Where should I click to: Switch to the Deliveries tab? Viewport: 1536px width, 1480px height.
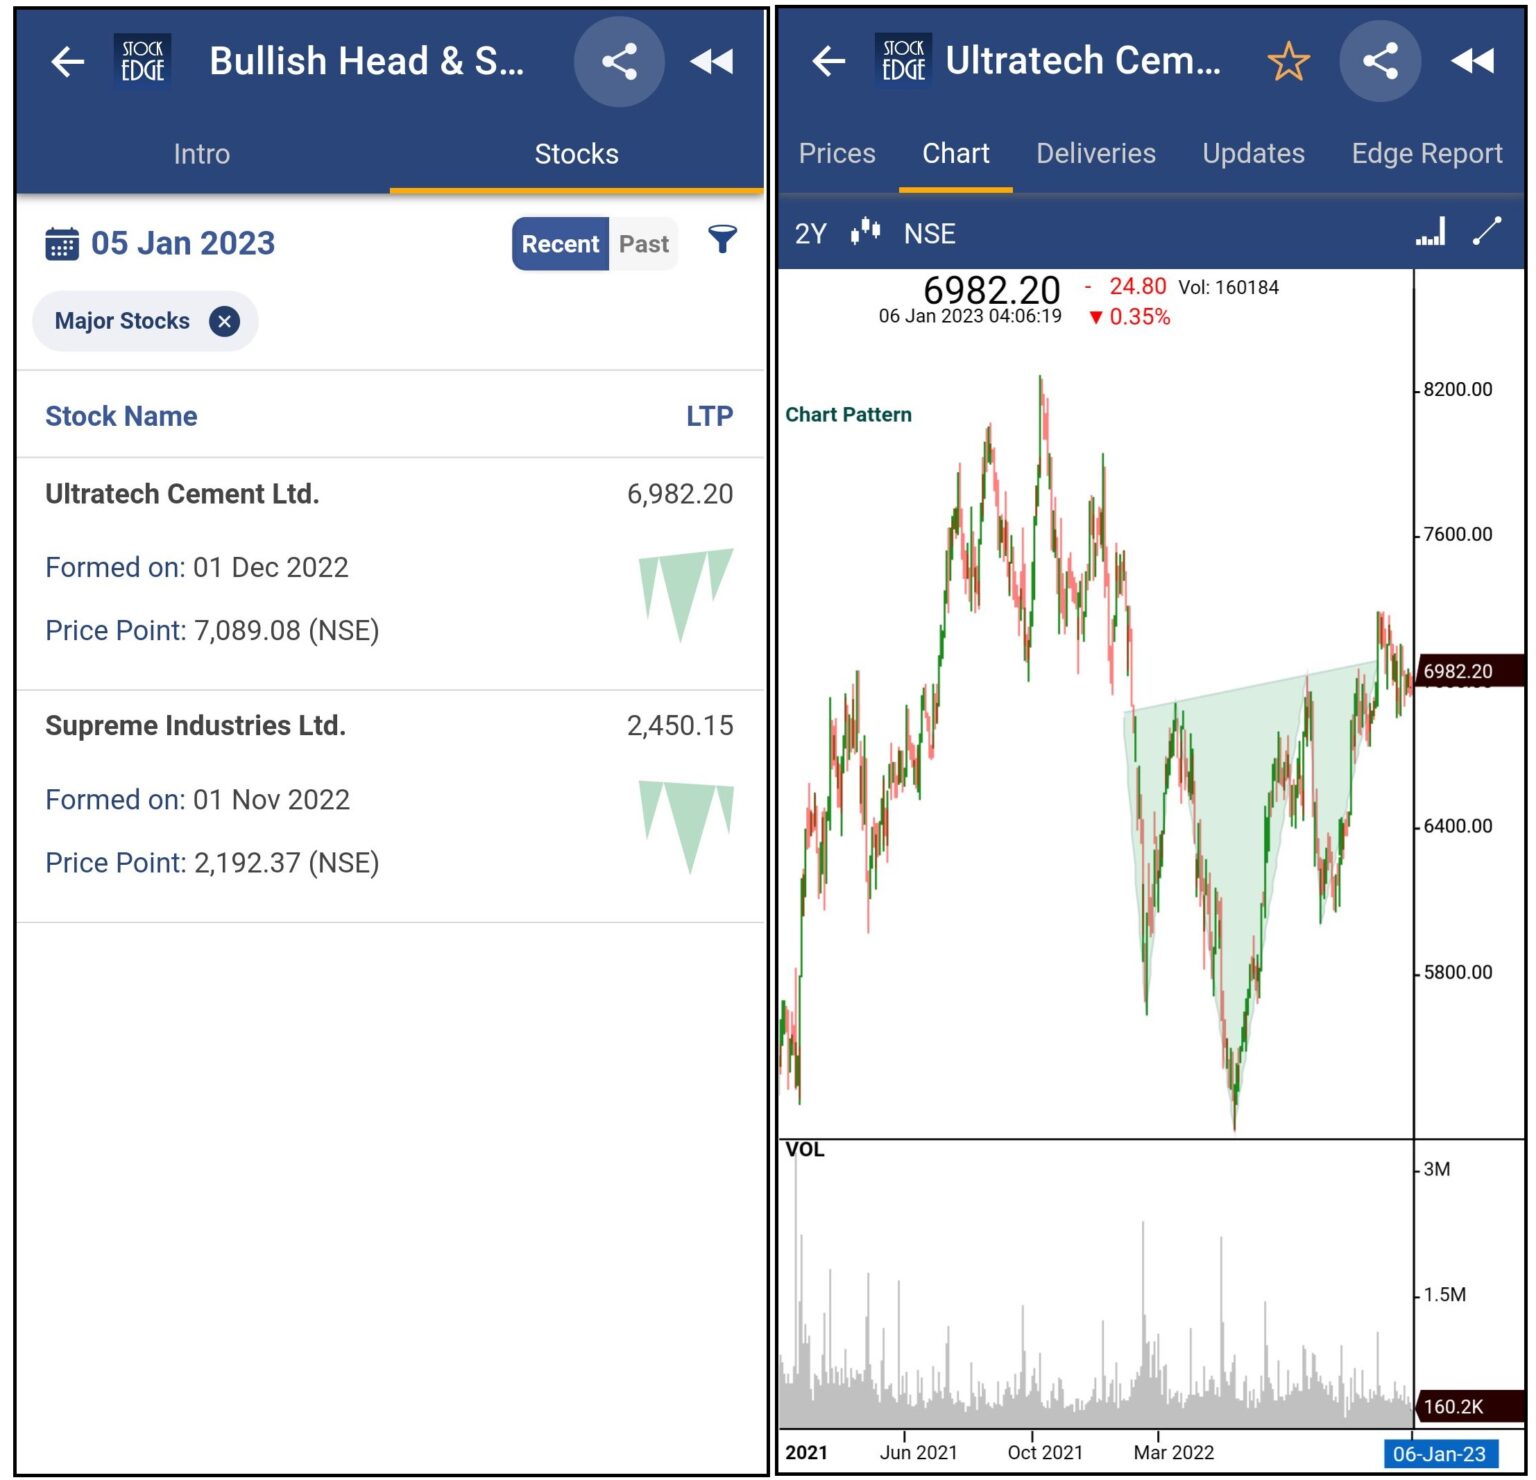pyautogui.click(x=1096, y=153)
